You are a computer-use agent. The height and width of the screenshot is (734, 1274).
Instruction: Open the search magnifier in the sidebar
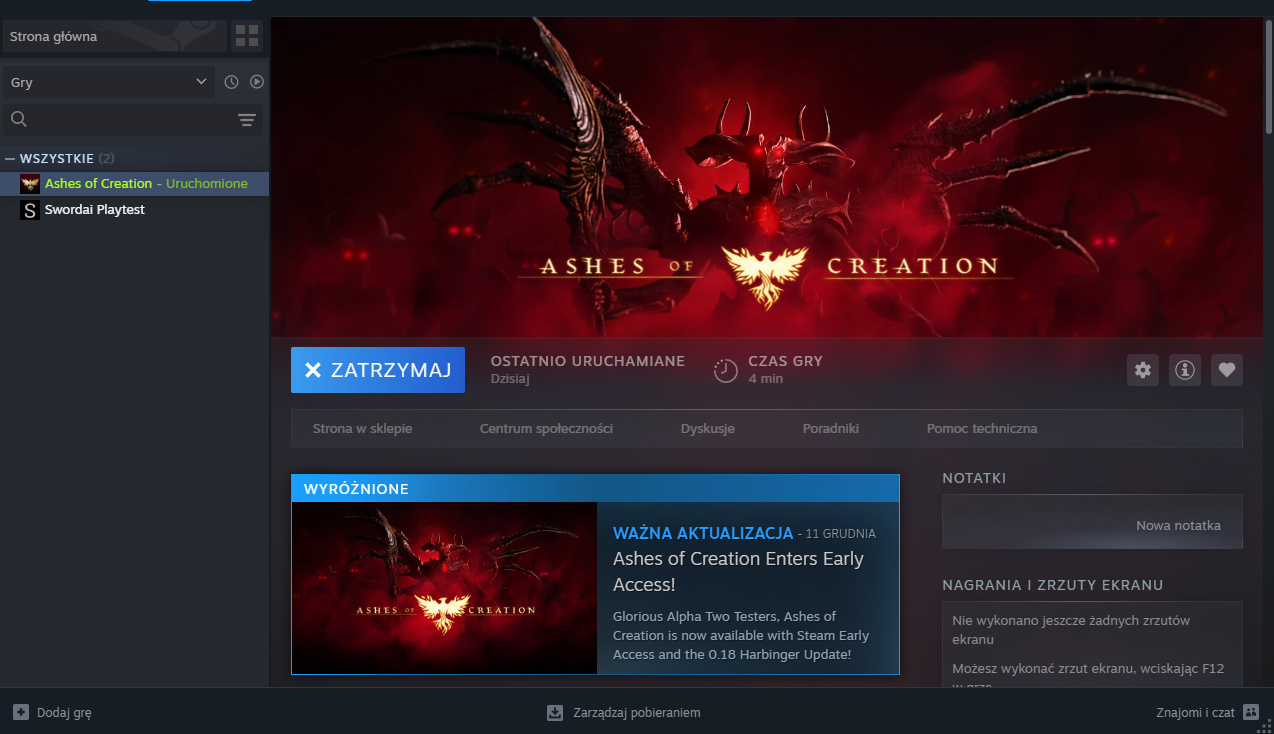[18, 119]
